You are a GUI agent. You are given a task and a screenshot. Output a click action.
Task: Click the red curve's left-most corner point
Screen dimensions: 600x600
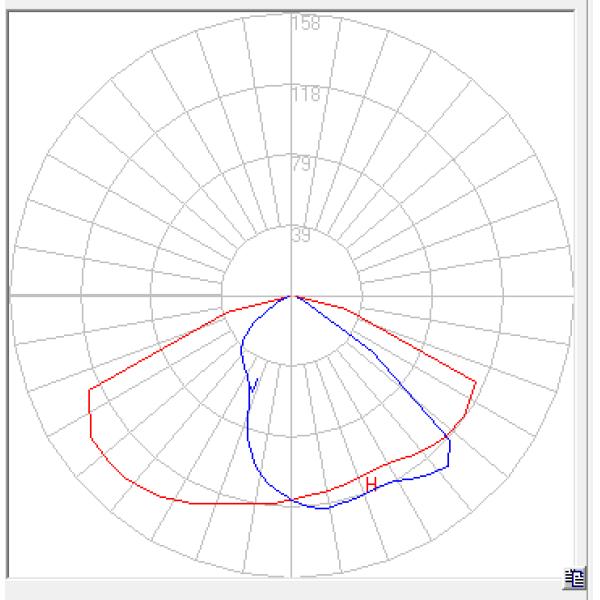89,389
